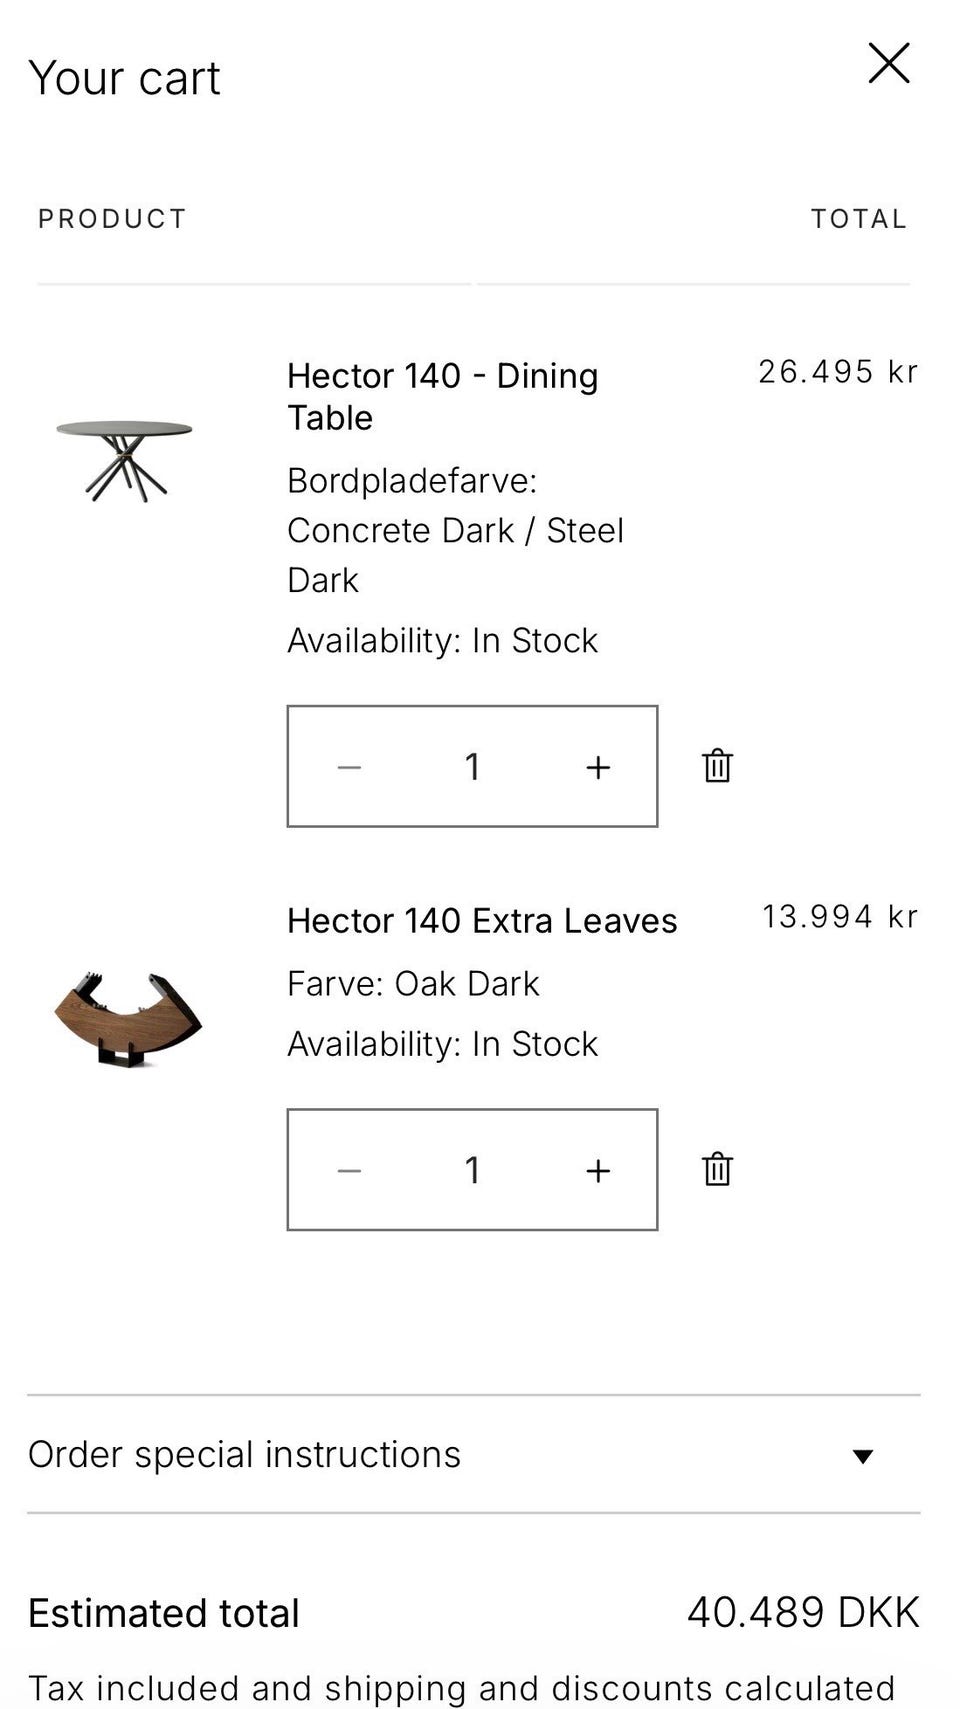Select the Dining Table quantity field
960x1709 pixels.
472,767
